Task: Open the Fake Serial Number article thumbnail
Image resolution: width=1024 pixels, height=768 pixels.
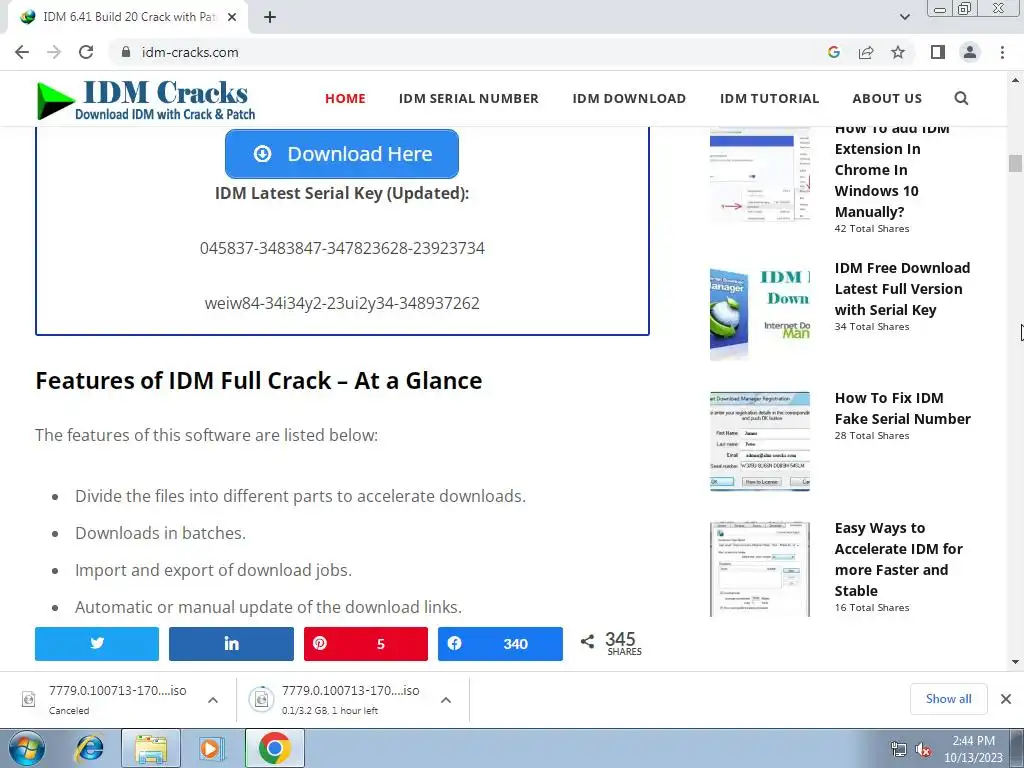Action: tap(760, 441)
